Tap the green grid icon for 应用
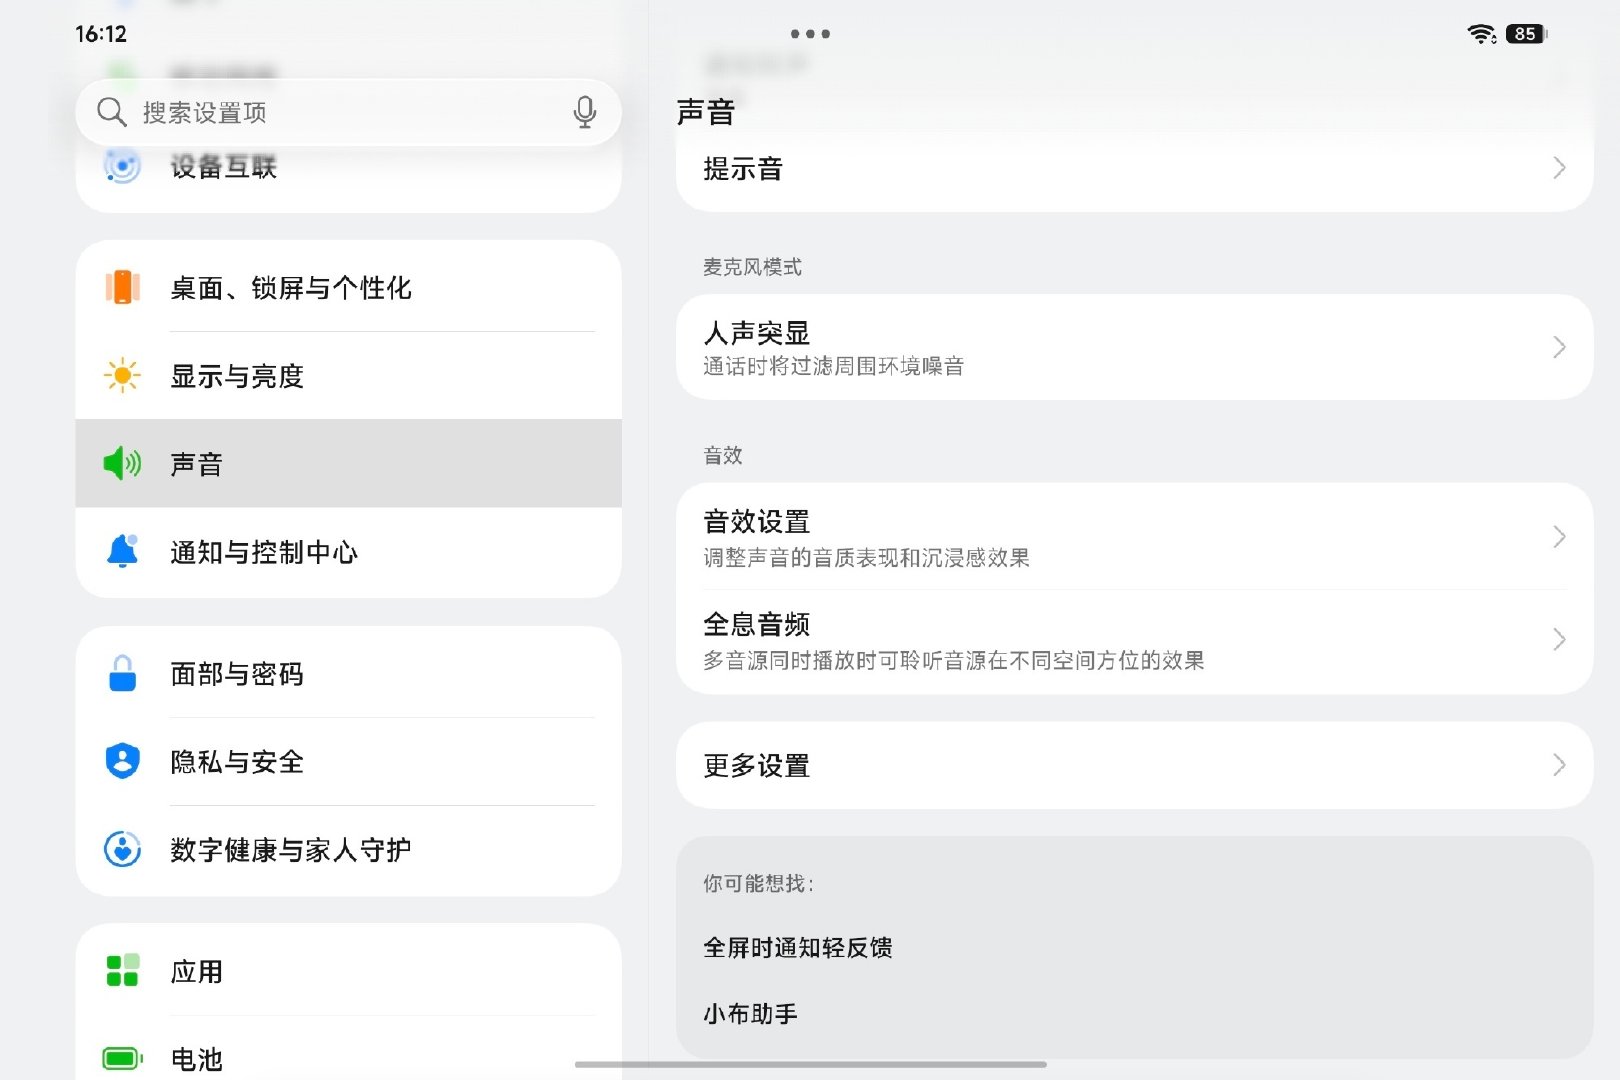 pyautogui.click(x=122, y=971)
